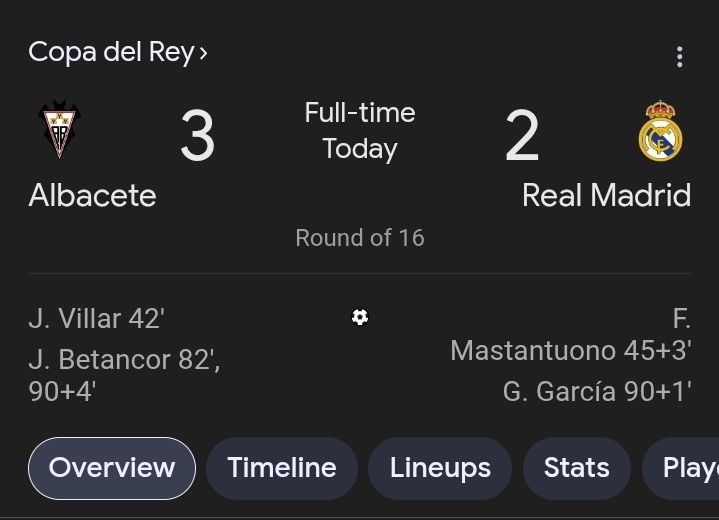This screenshot has height=520, width=719.
Task: Click the Albacete team name
Action: pos(92,195)
